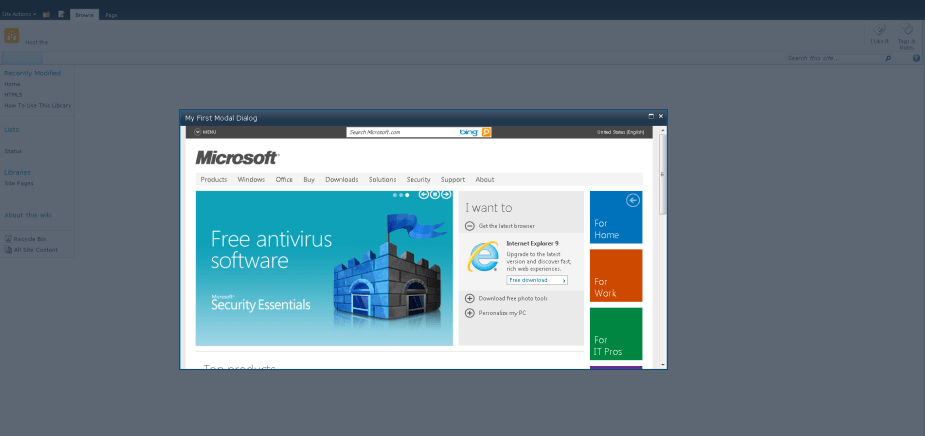Expand Download free photo tools
The height and width of the screenshot is (436, 925).
click(x=470, y=298)
